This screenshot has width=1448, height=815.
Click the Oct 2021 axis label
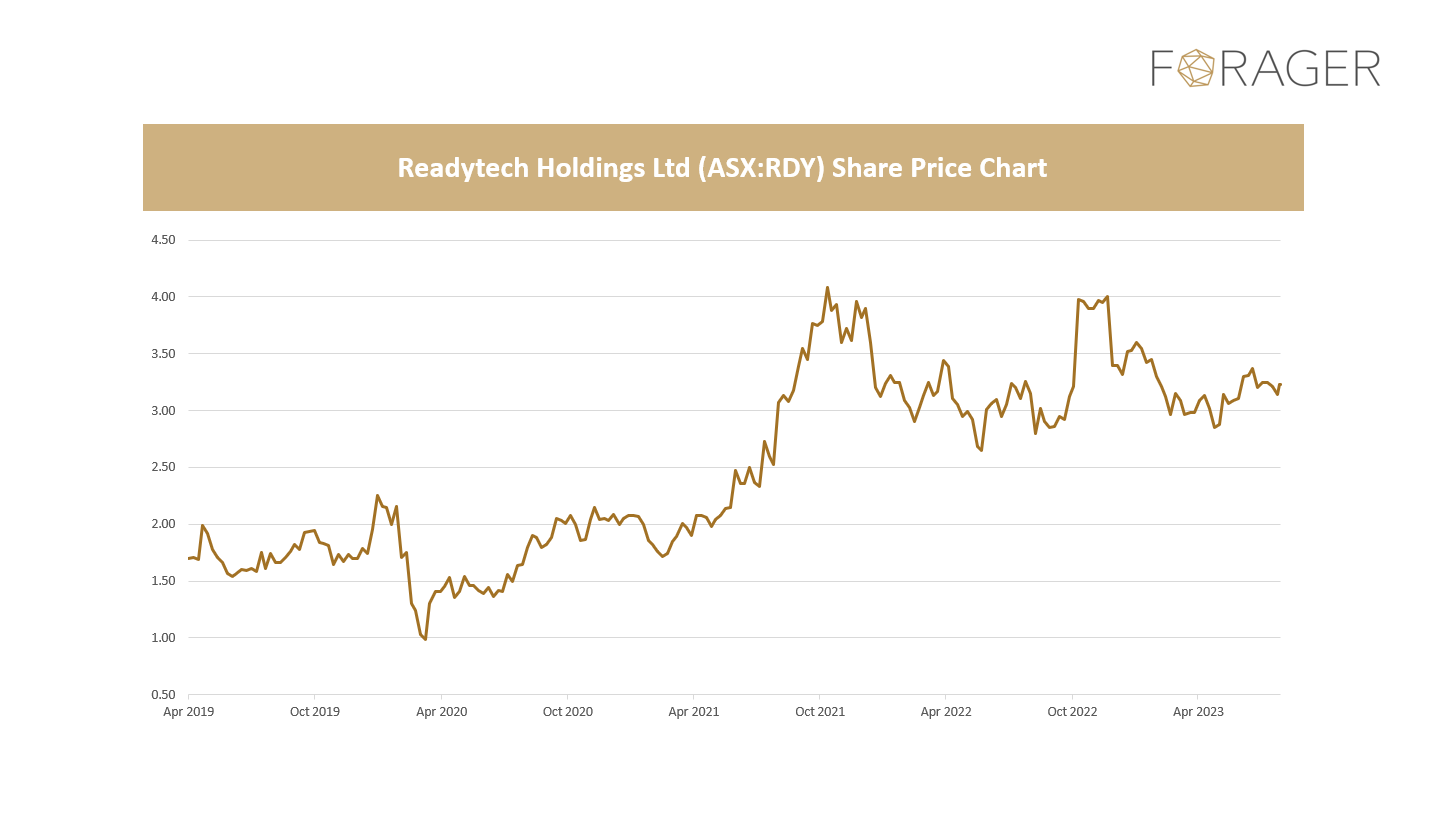click(x=820, y=712)
